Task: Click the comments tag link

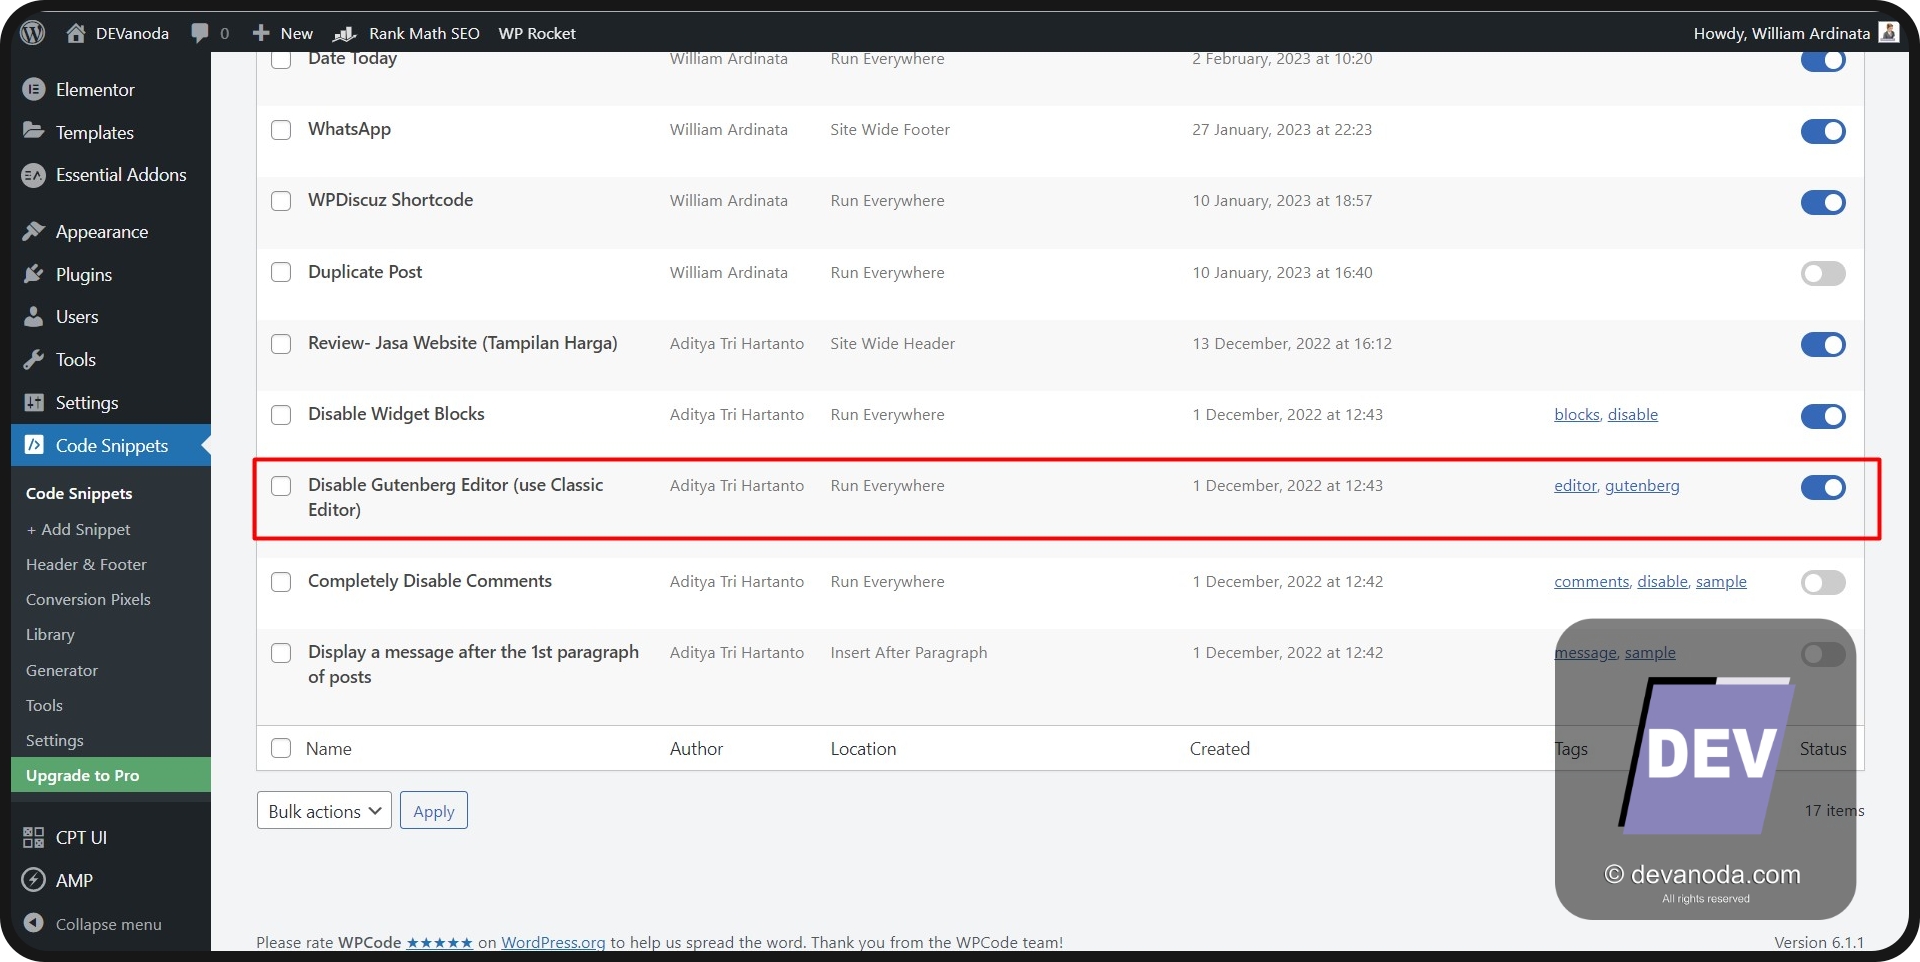Action: 1591,582
